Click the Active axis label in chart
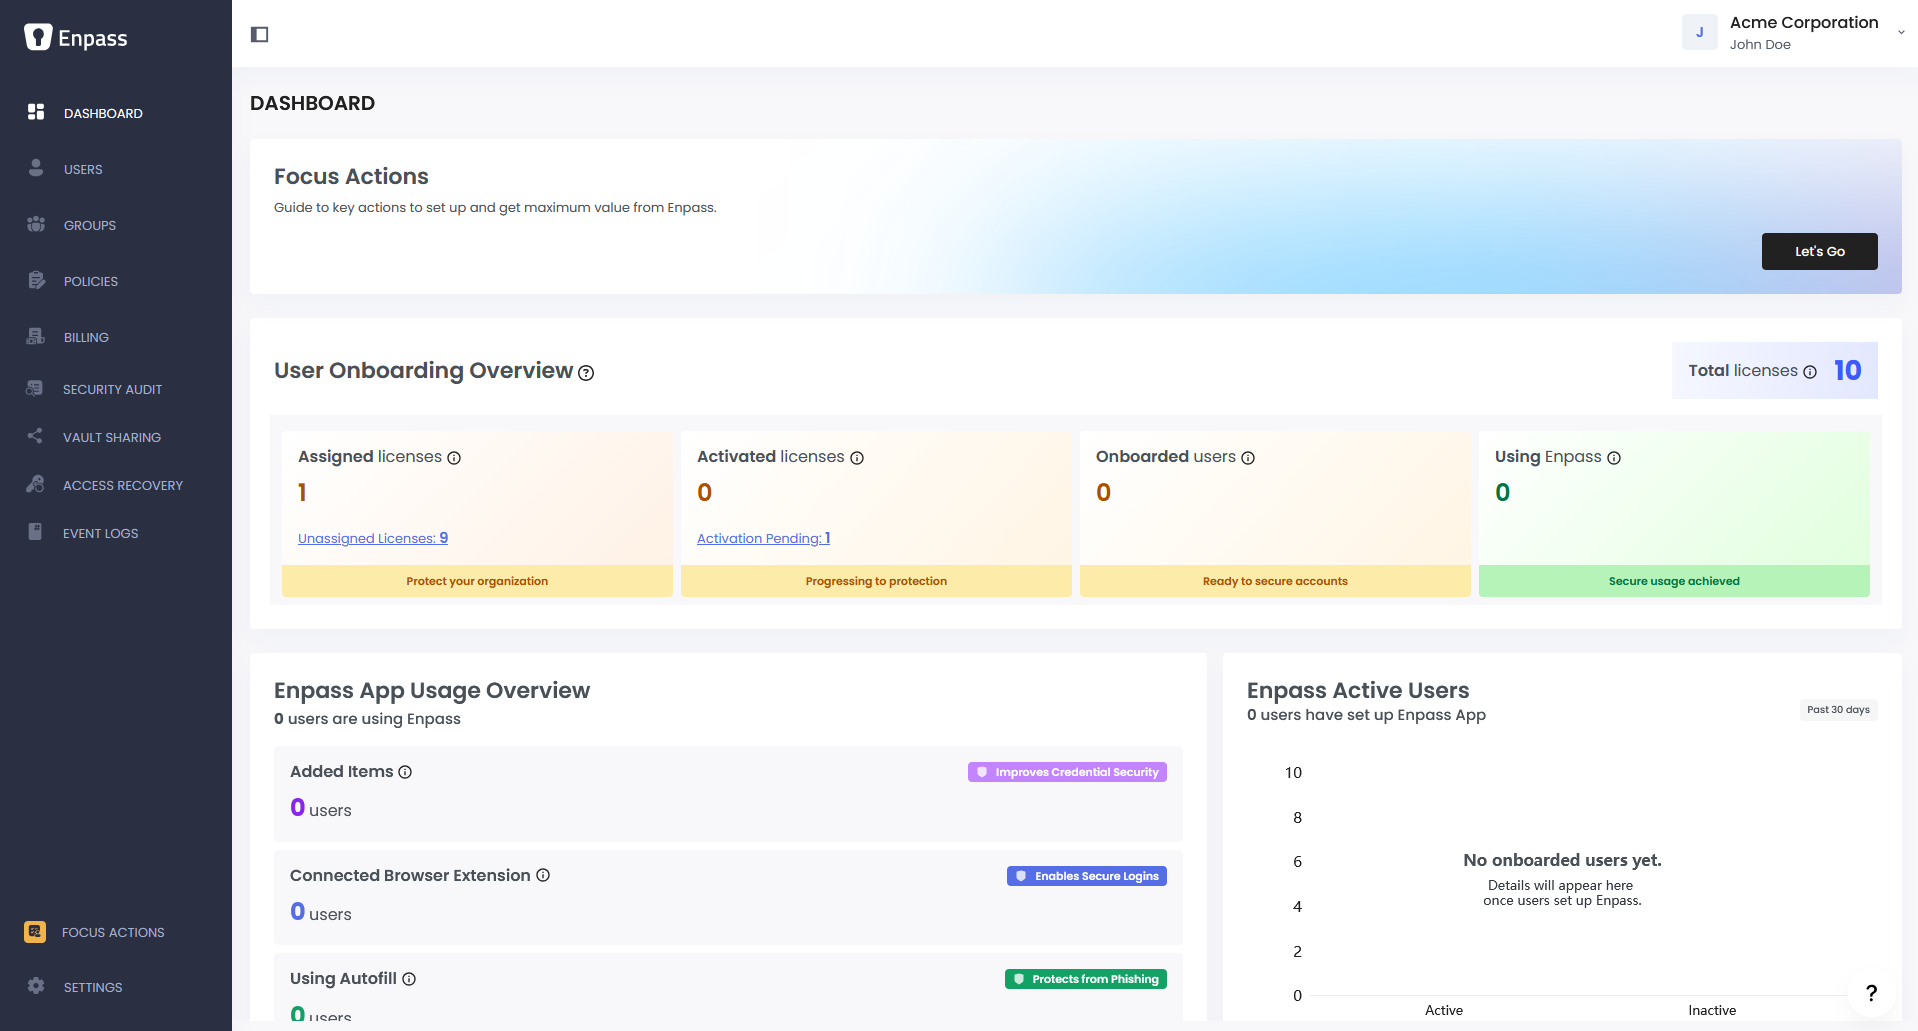 (x=1444, y=1010)
